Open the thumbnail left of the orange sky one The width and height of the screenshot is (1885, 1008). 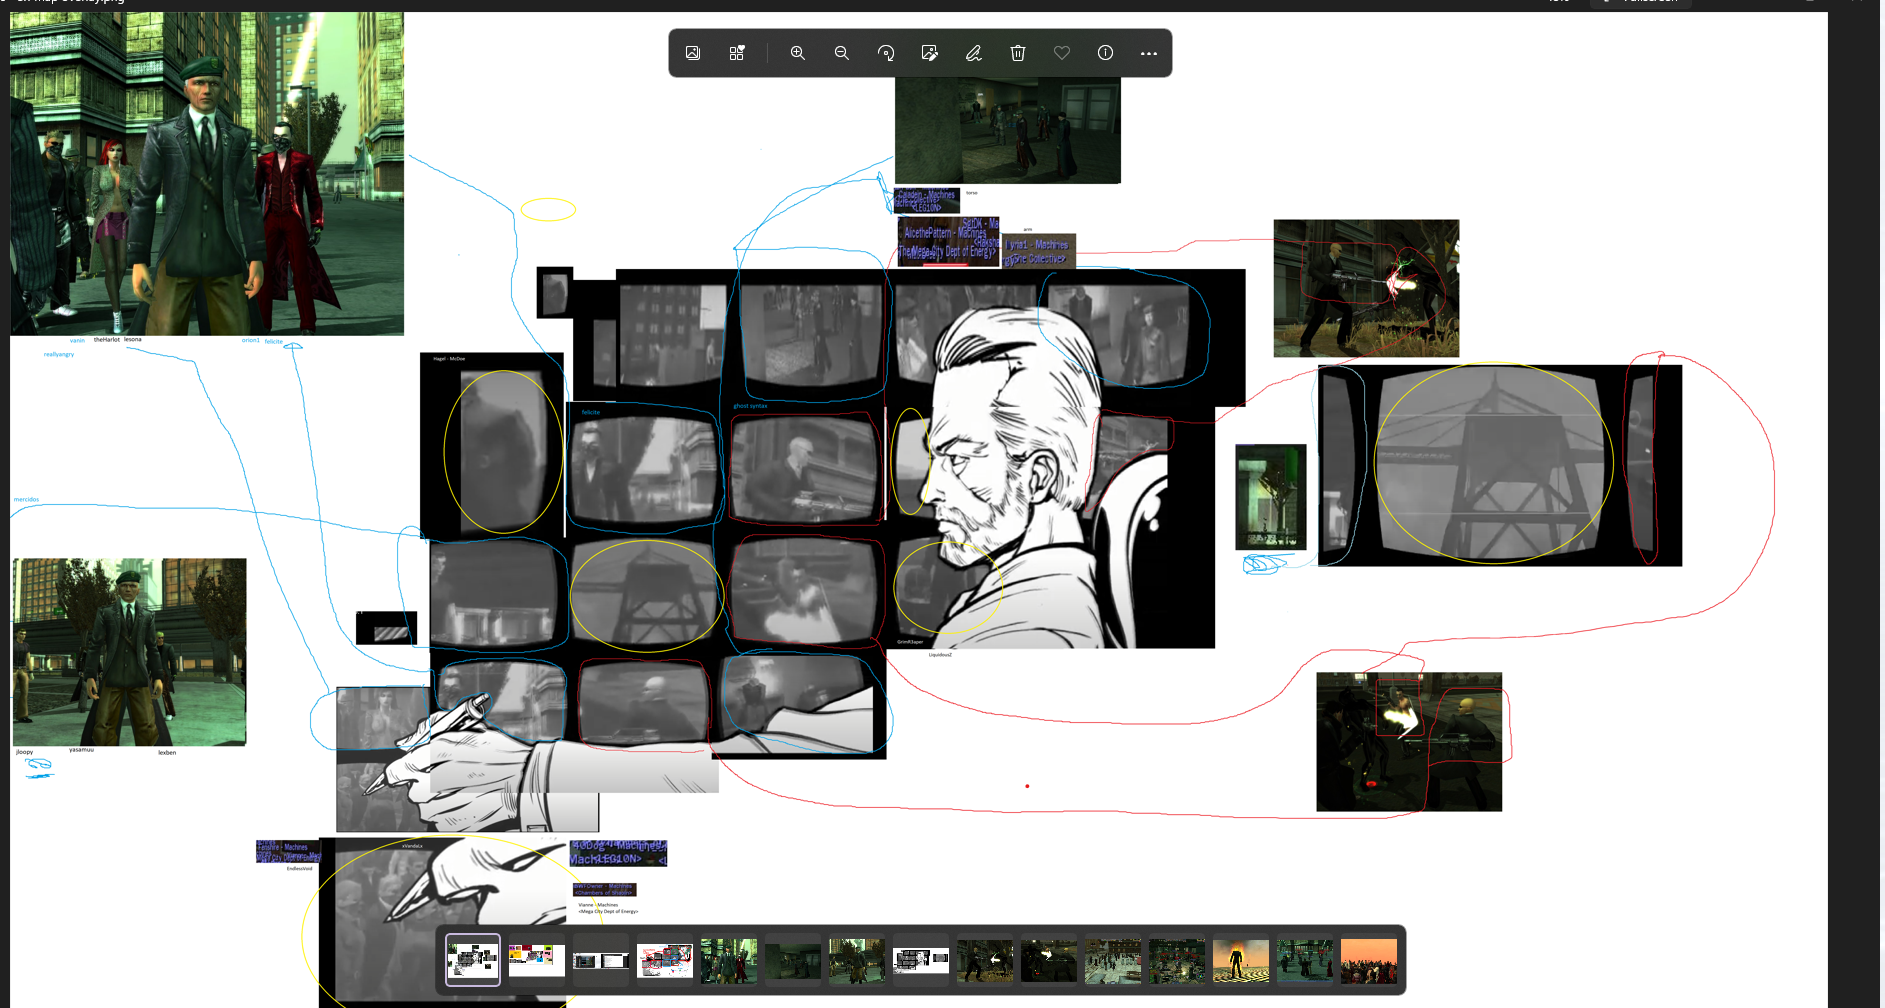point(1305,960)
